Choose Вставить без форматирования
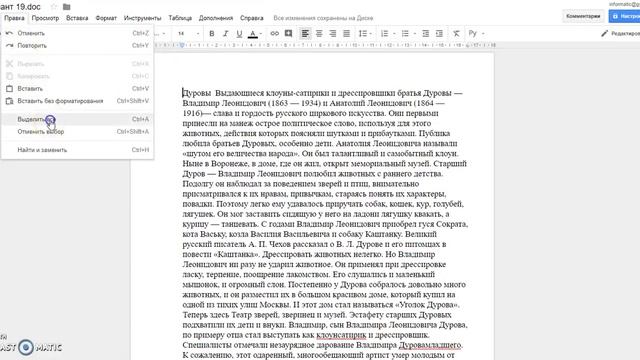The height and width of the screenshot is (360, 640). click(x=77, y=101)
